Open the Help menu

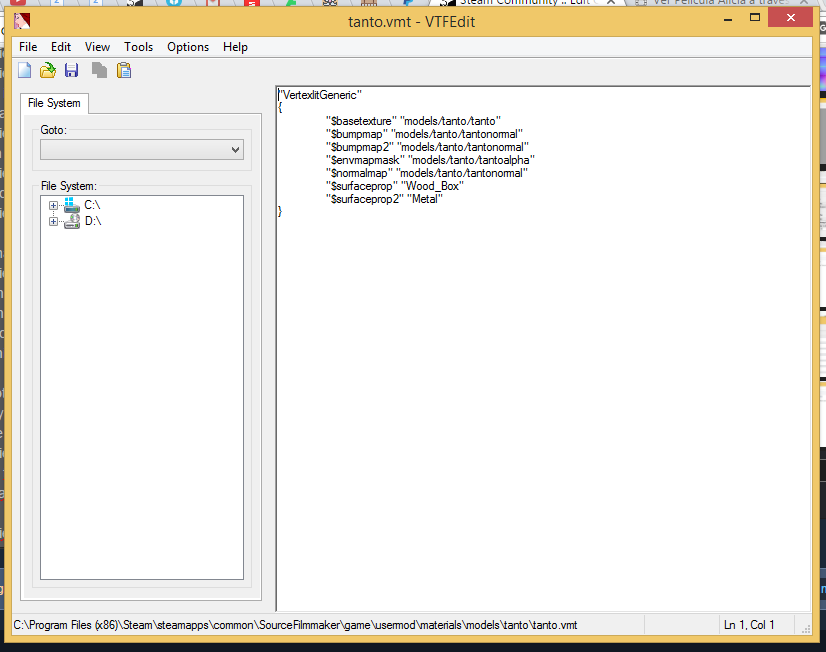(235, 47)
